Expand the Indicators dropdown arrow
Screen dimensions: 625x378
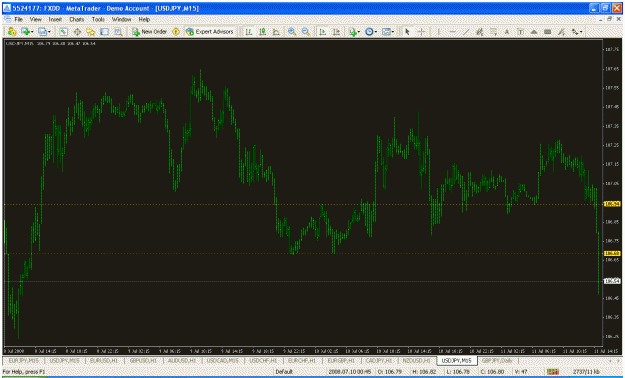click(359, 32)
